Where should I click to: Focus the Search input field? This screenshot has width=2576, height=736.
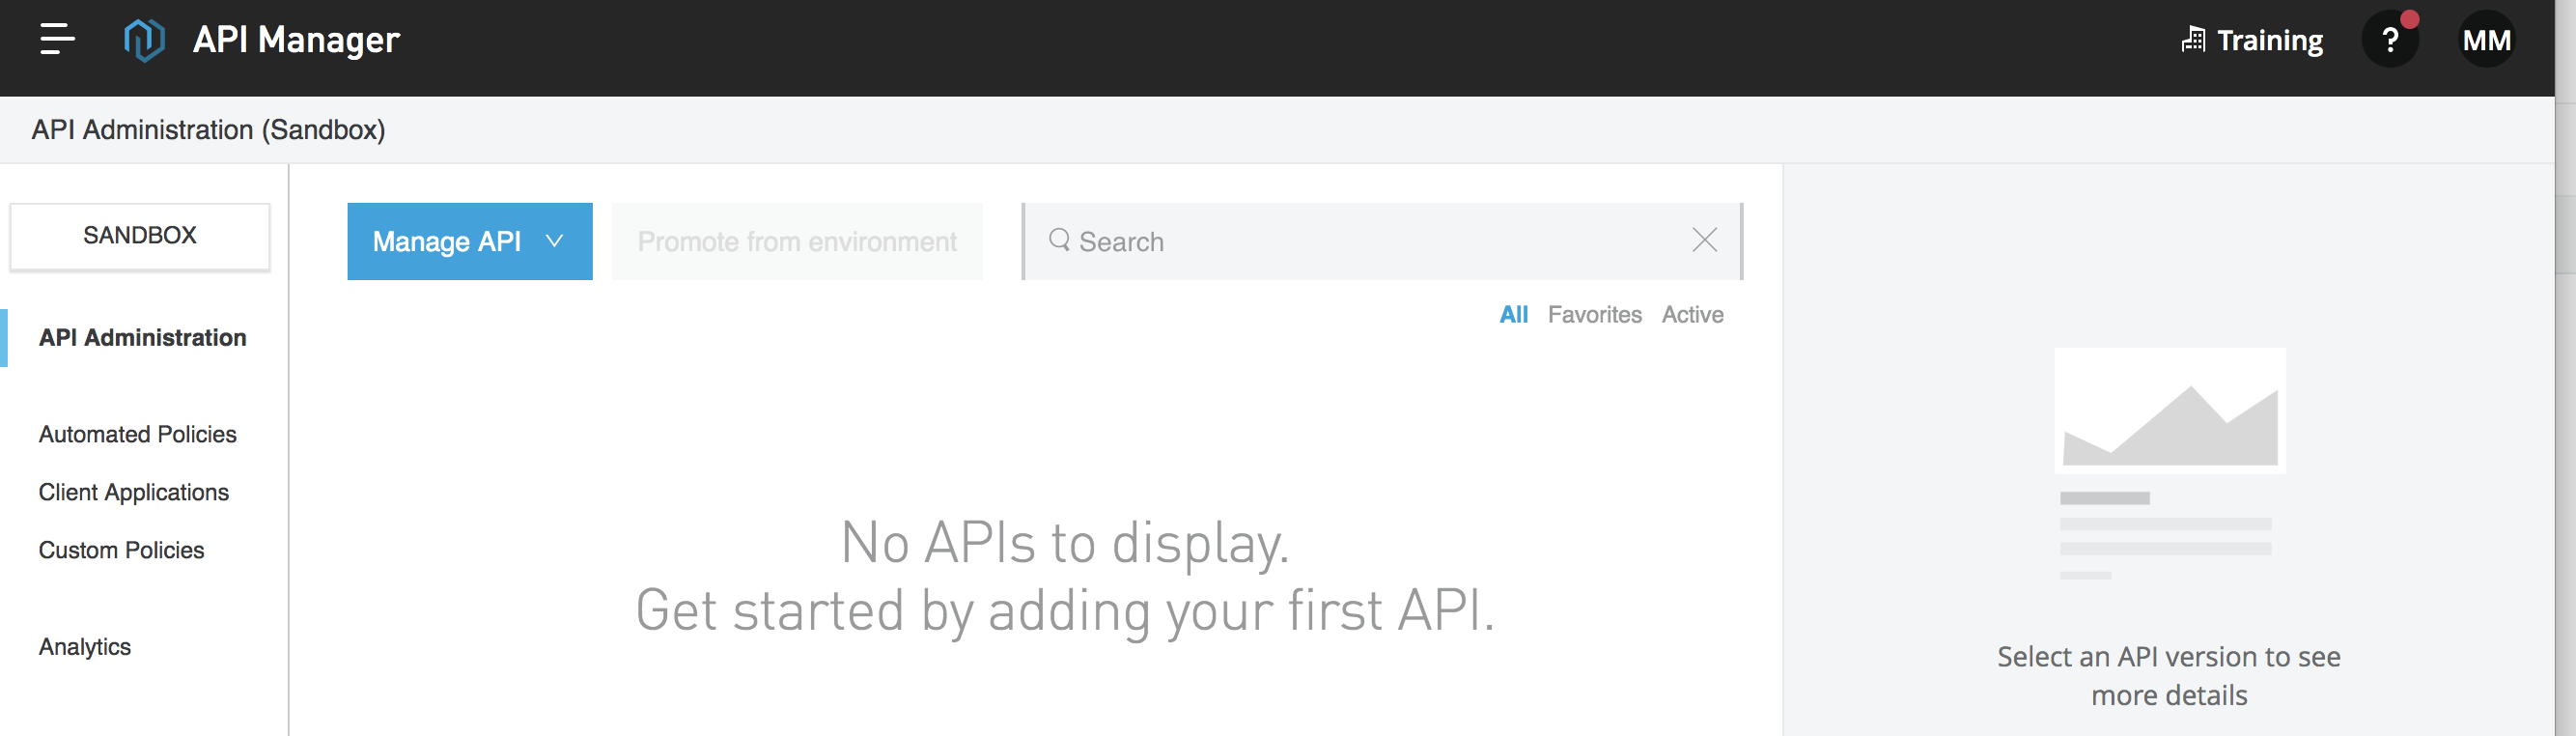1382,242
